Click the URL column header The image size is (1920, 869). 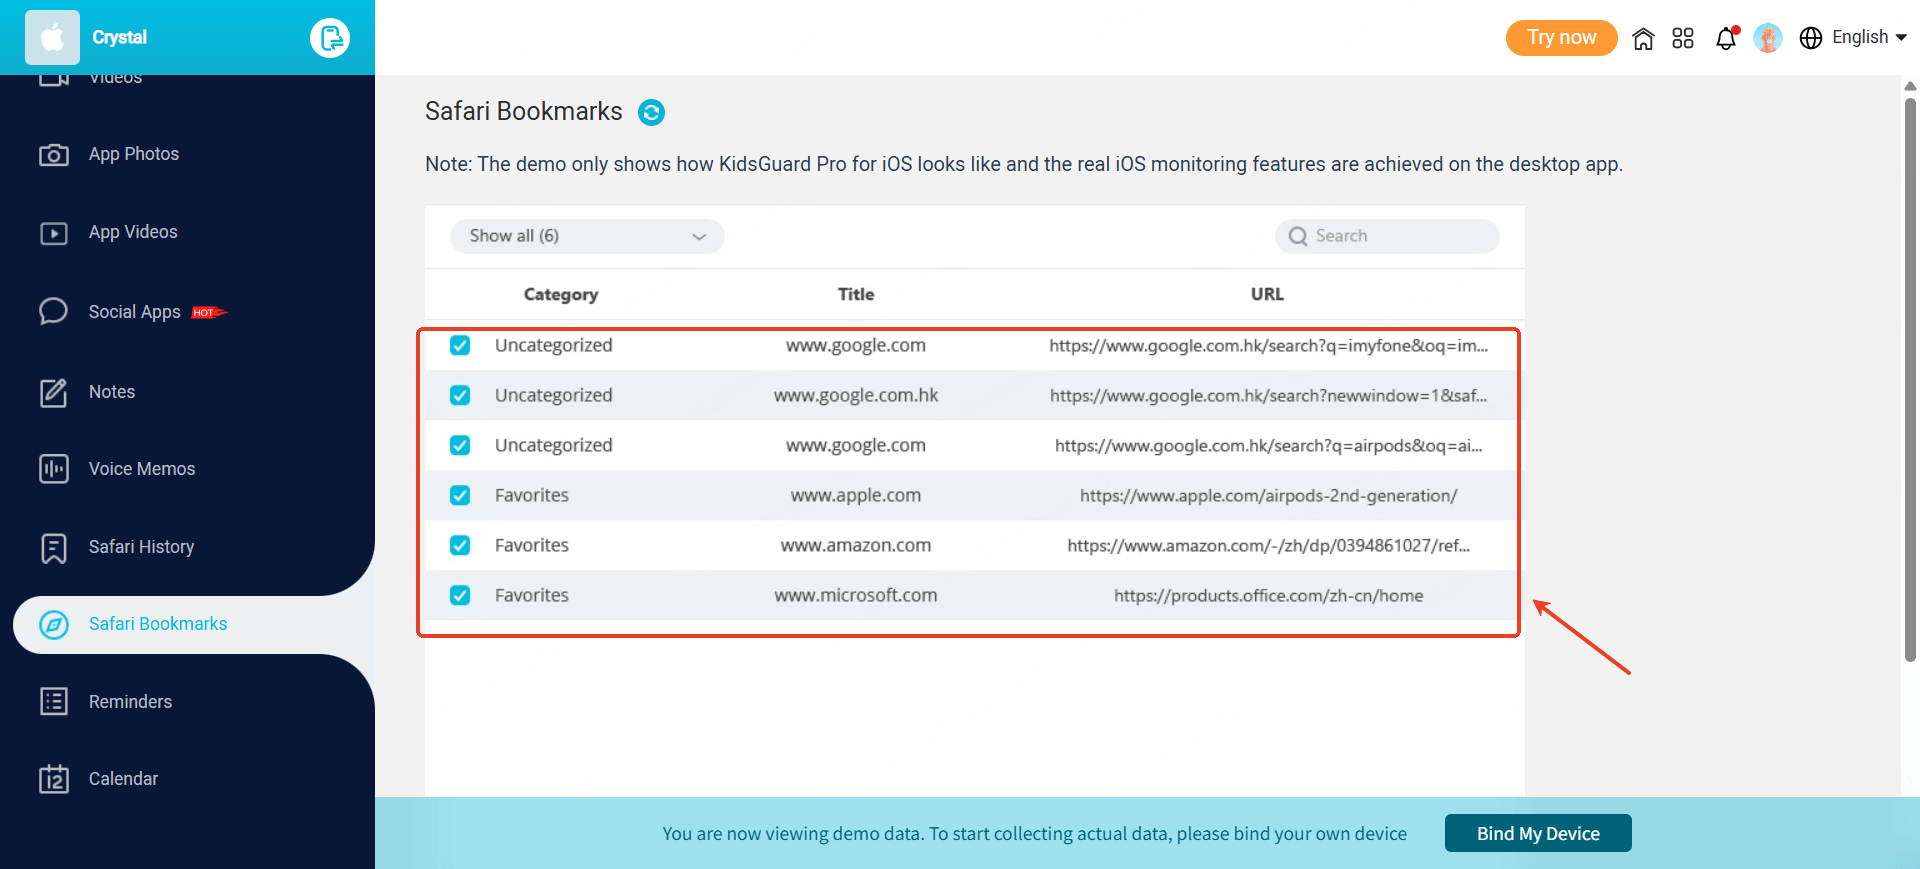pyautogui.click(x=1267, y=294)
